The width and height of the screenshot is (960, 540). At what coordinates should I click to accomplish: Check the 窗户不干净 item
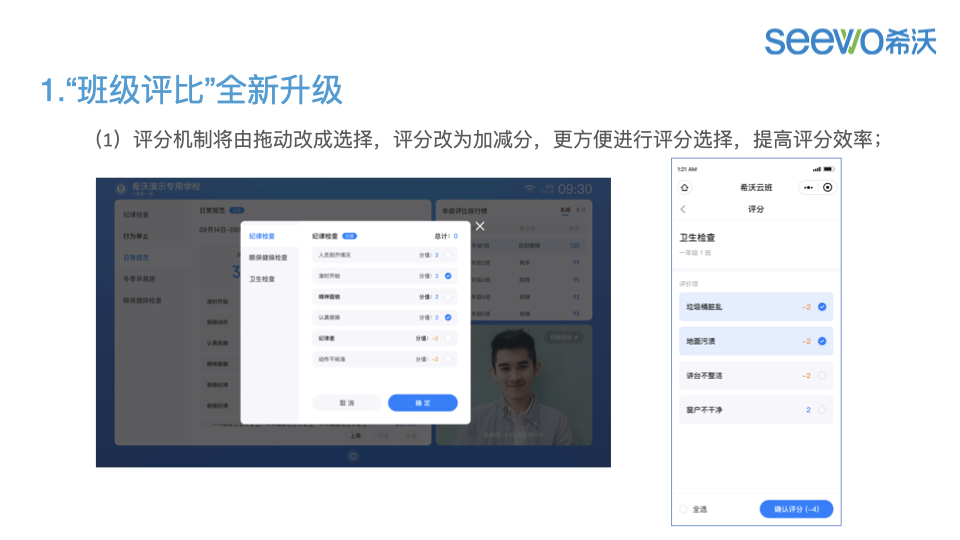click(822, 409)
